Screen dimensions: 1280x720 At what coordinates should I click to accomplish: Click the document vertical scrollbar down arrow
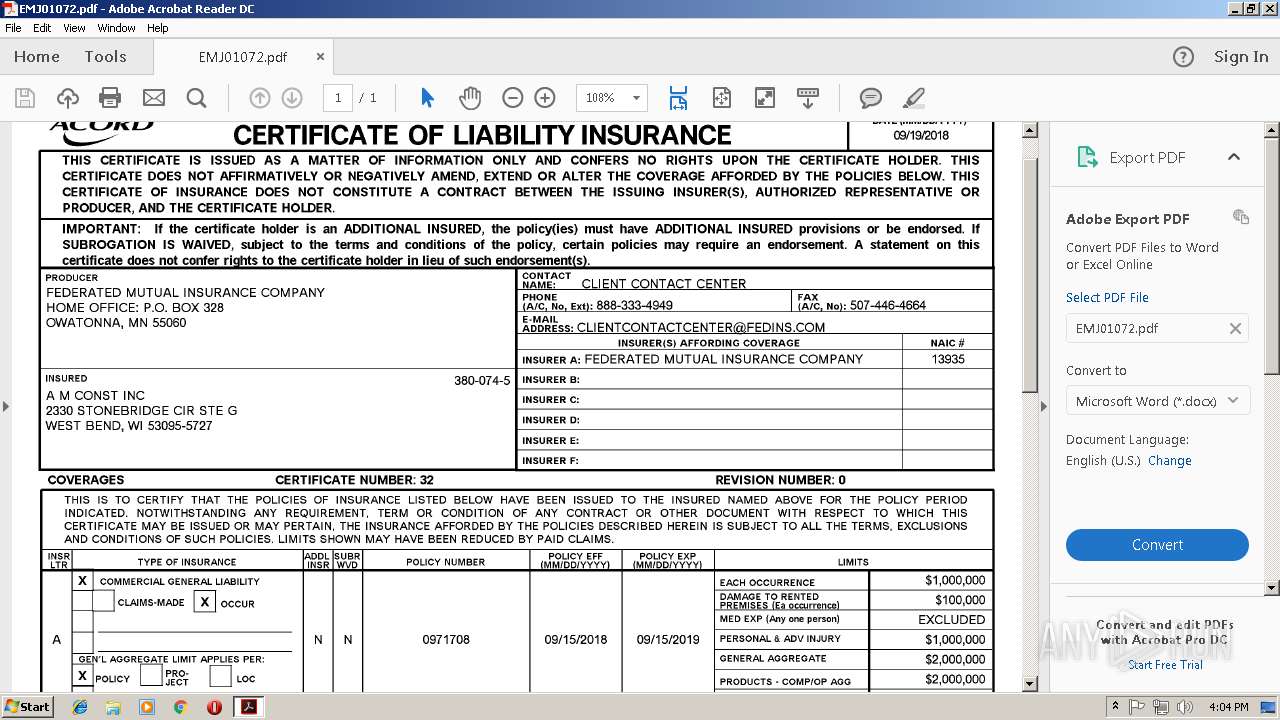[1030, 684]
